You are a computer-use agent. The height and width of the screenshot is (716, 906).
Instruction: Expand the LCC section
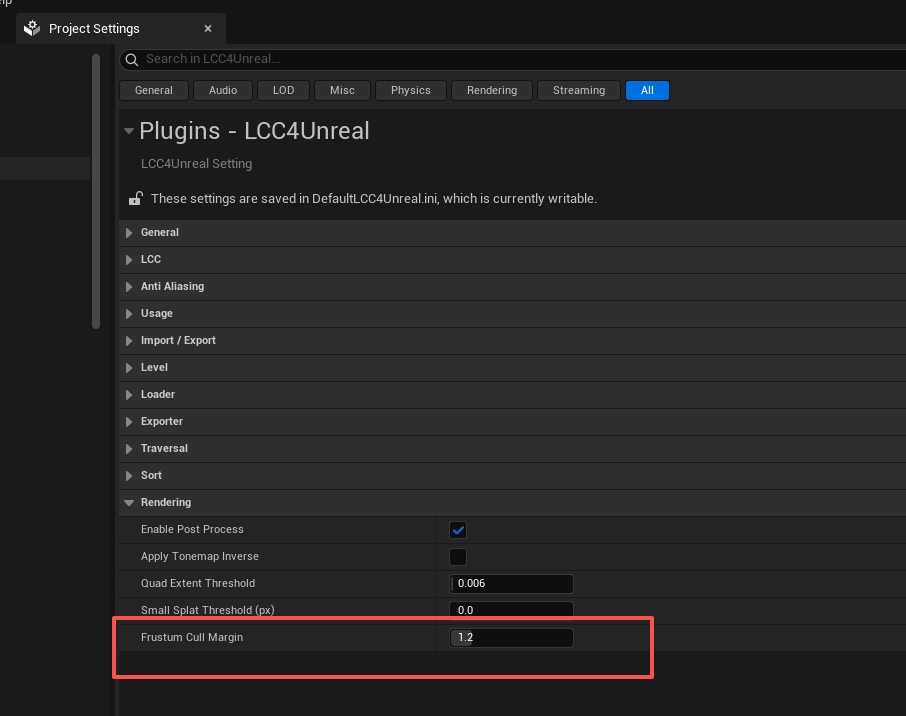129,260
